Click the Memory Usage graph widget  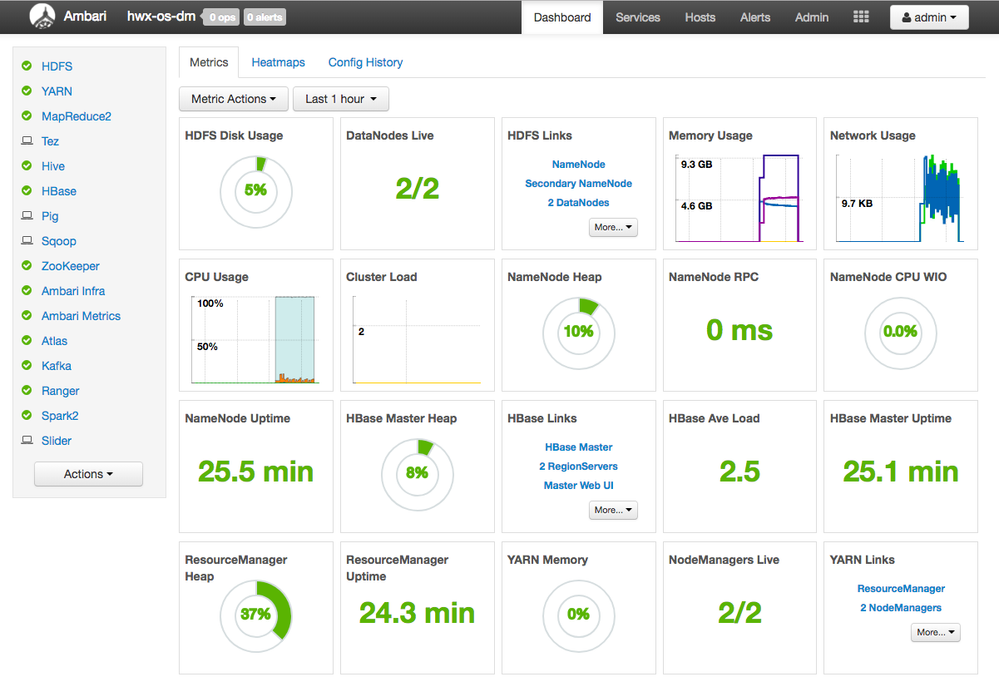(739, 198)
